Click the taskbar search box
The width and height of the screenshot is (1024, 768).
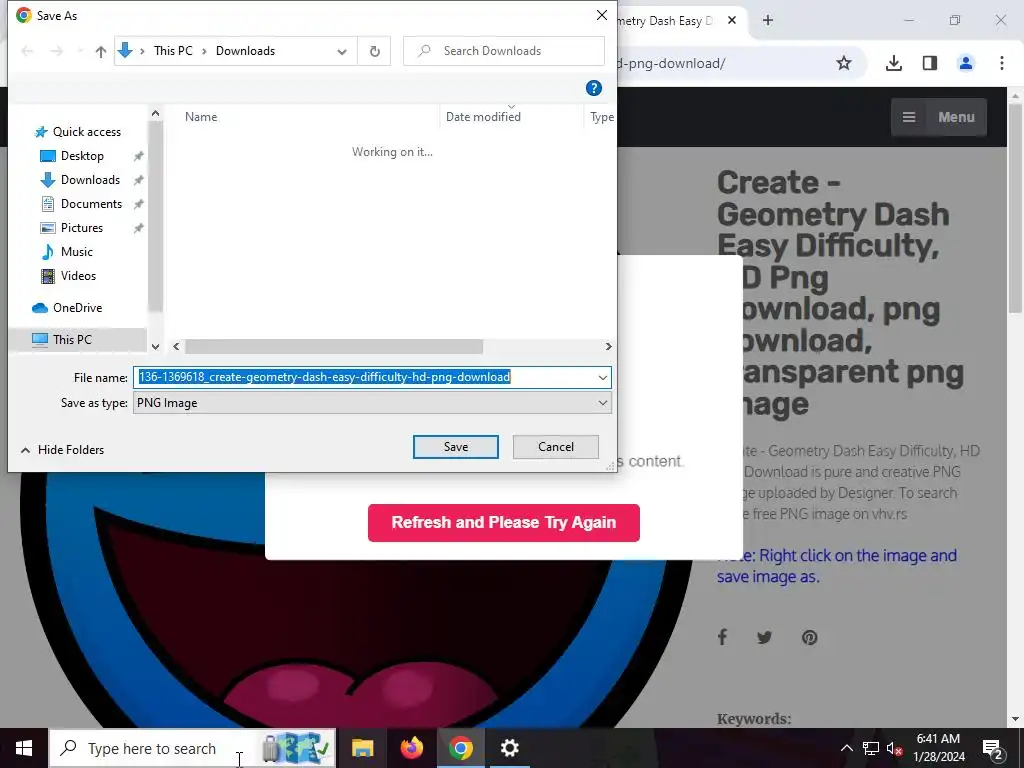click(193, 748)
